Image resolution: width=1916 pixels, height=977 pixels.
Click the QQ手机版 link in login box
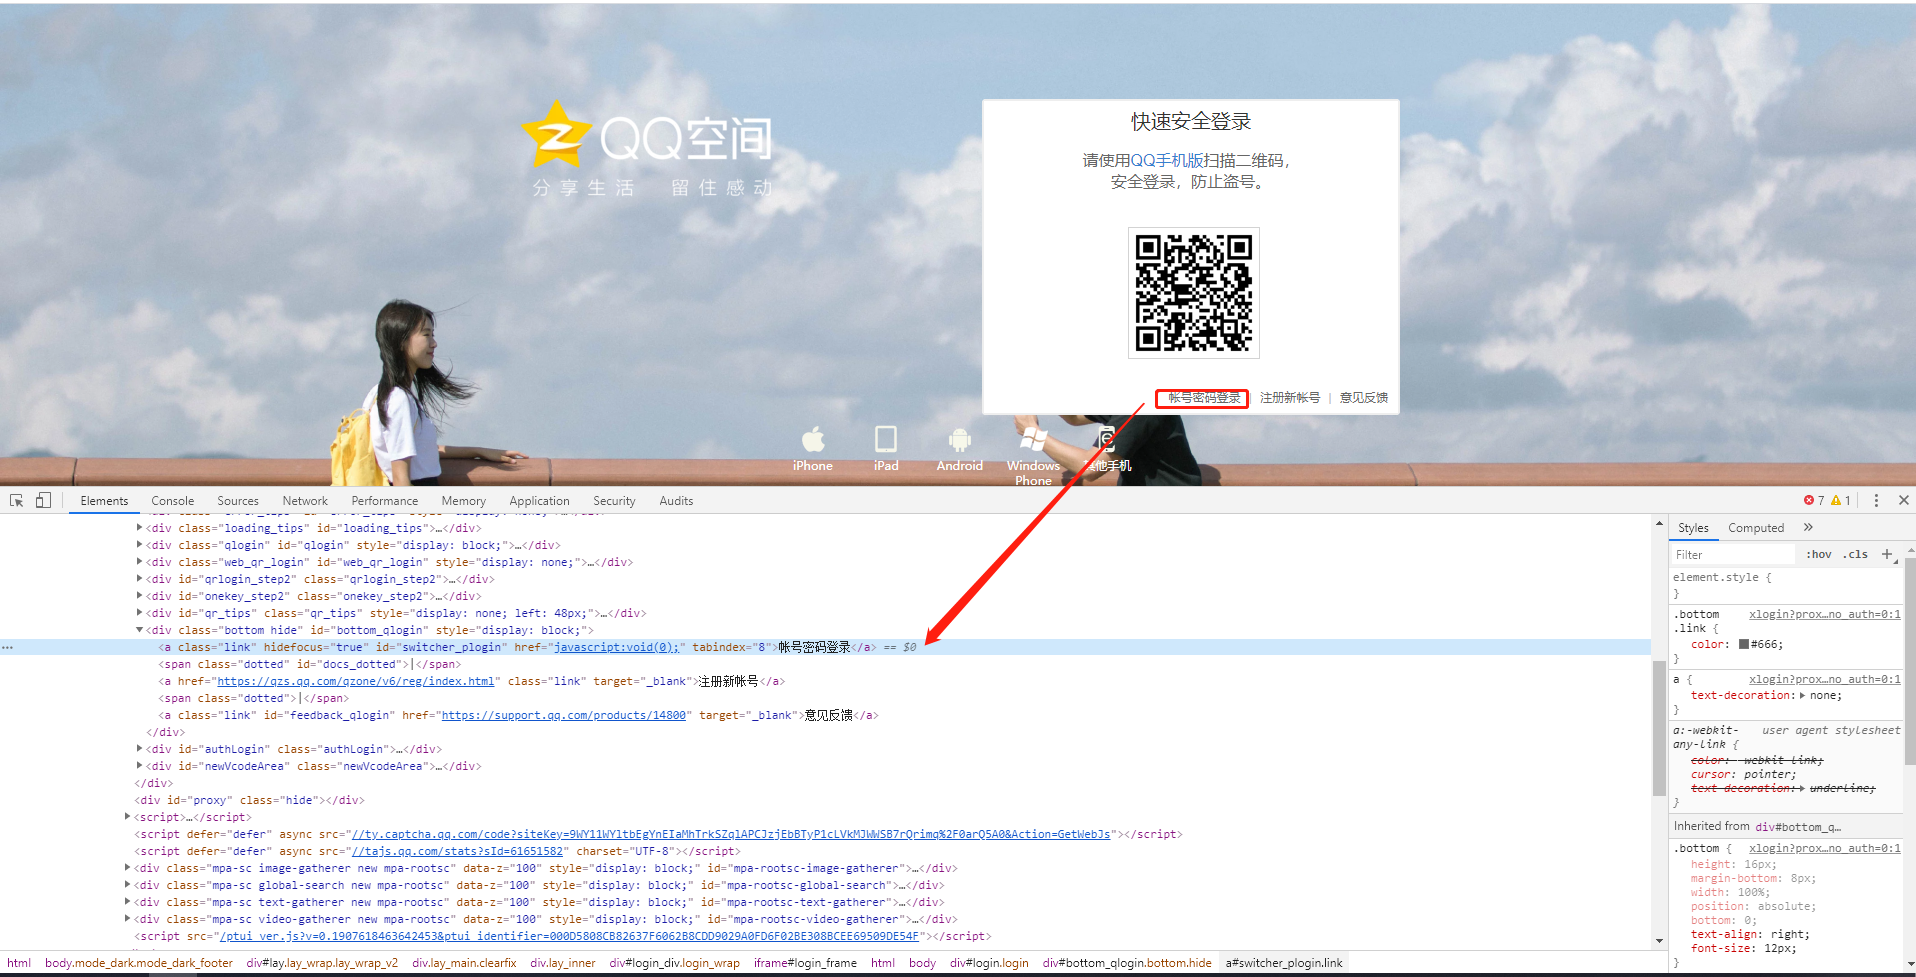(1167, 160)
